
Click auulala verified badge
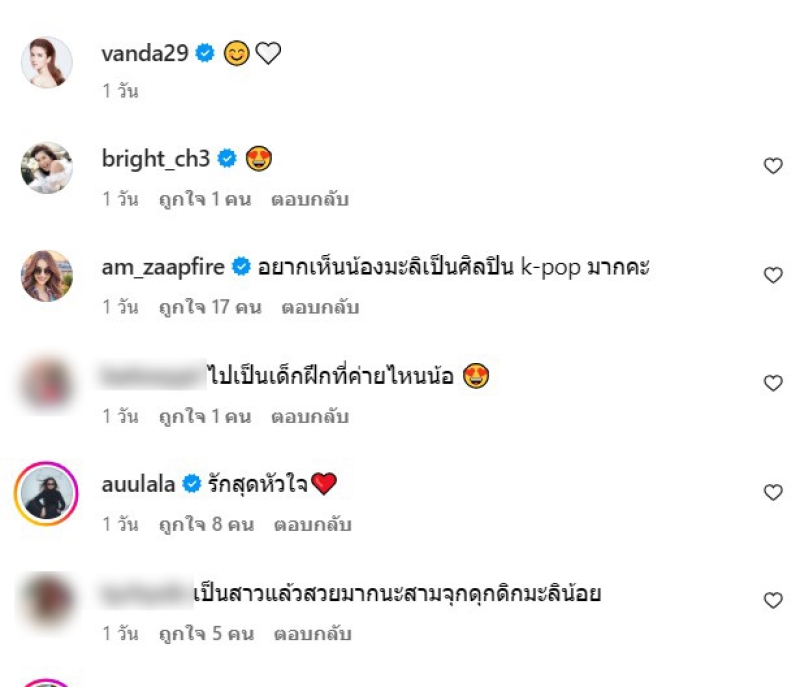pyautogui.click(x=192, y=484)
